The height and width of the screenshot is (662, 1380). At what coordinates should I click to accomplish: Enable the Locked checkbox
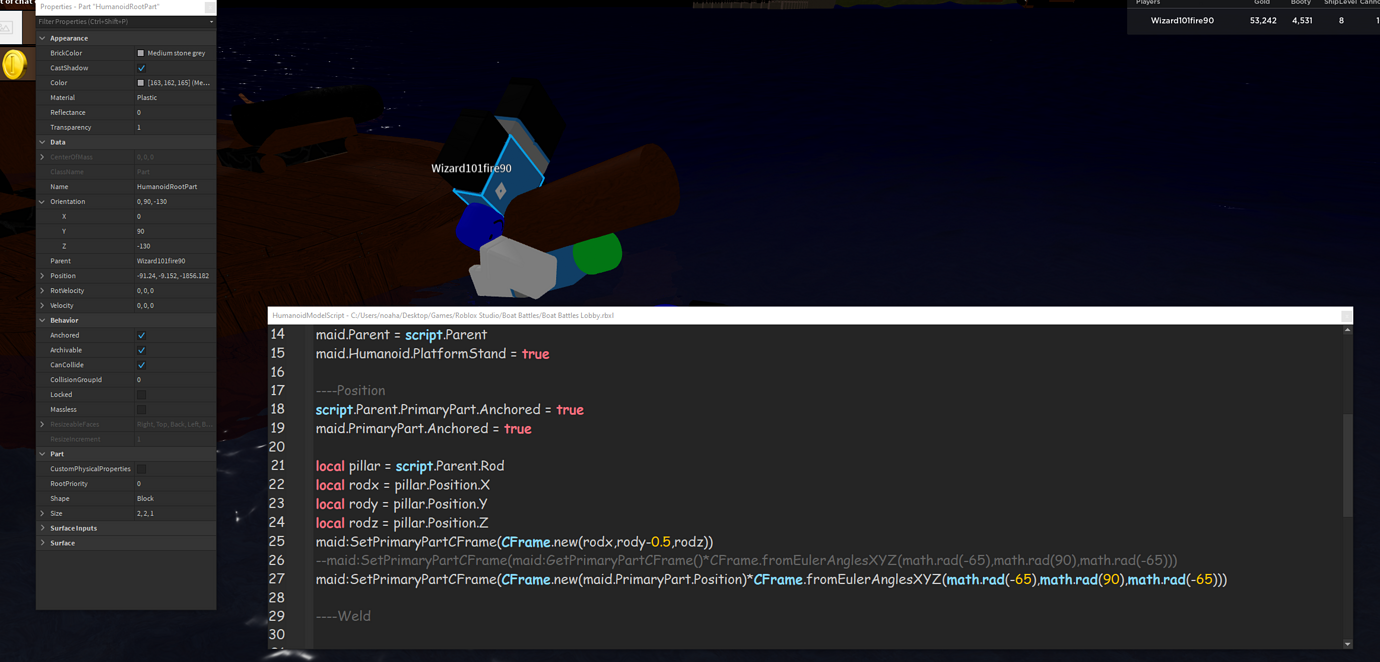tap(142, 394)
